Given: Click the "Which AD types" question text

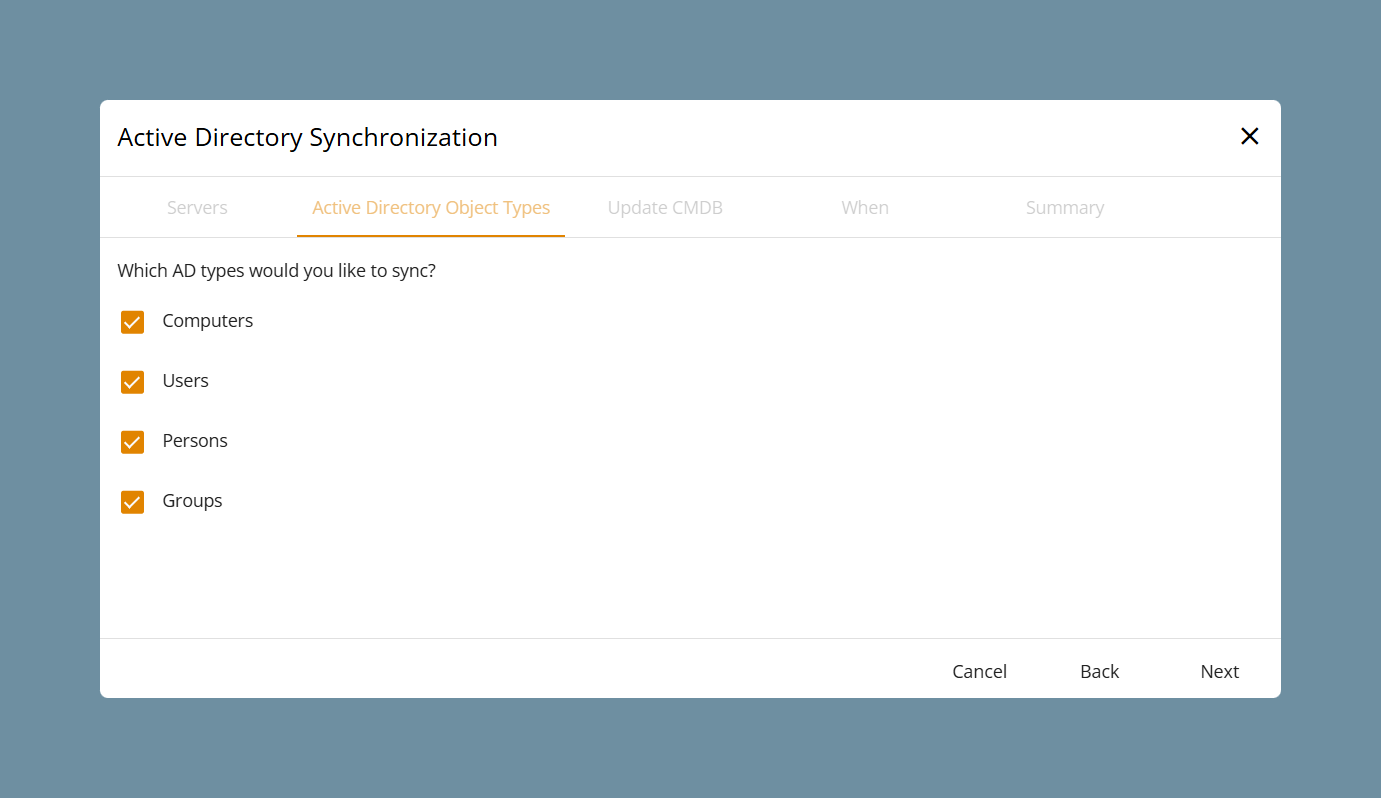Looking at the screenshot, I should pos(276,271).
